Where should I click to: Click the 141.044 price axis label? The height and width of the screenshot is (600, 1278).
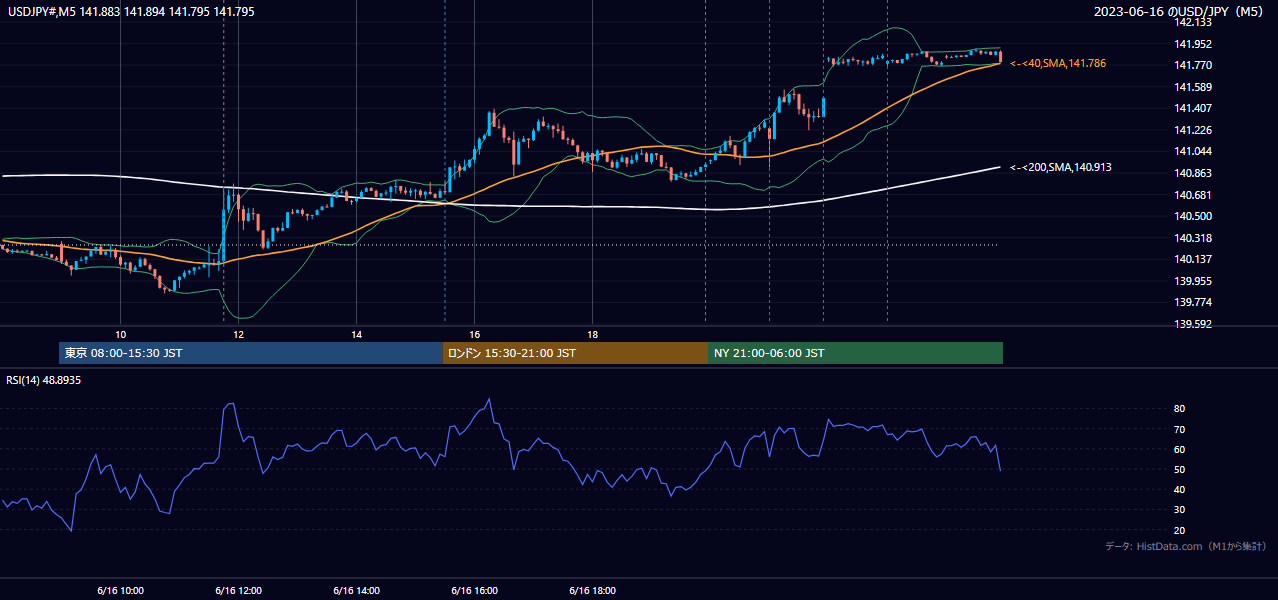point(1194,152)
